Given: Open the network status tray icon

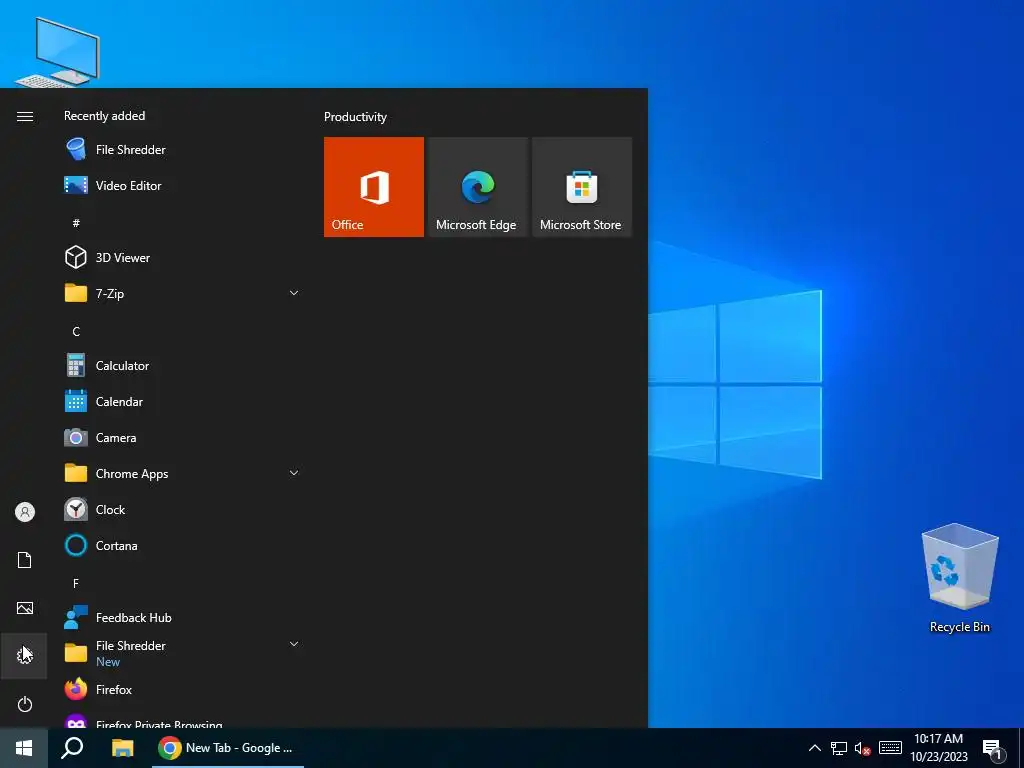Looking at the screenshot, I should tap(839, 748).
